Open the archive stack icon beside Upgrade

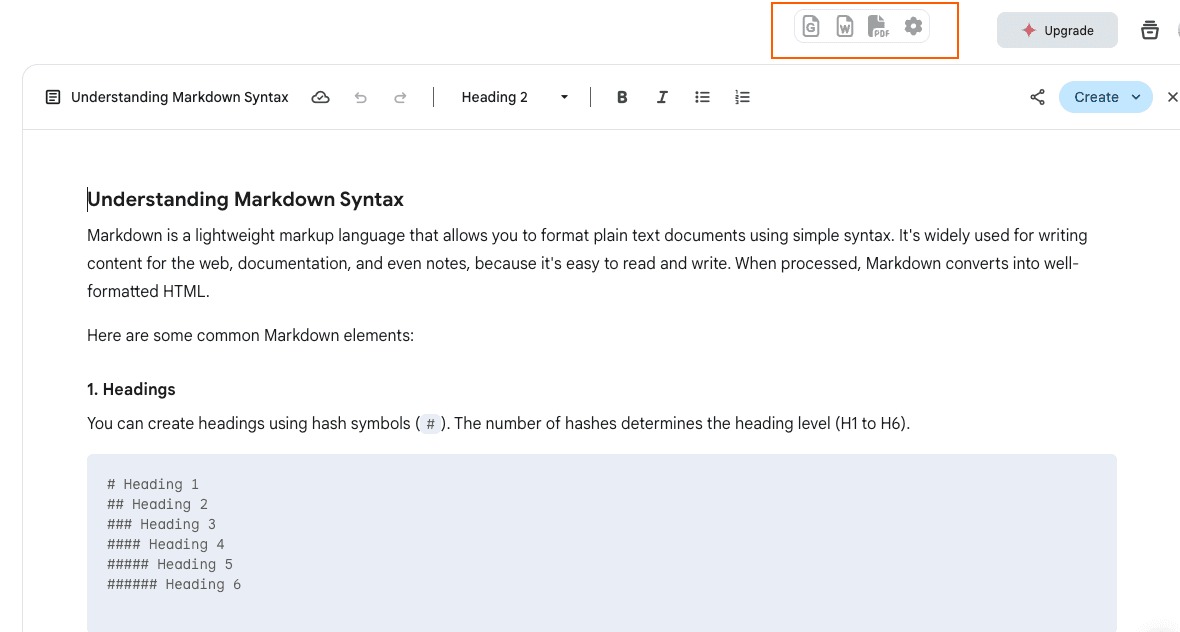click(1150, 30)
